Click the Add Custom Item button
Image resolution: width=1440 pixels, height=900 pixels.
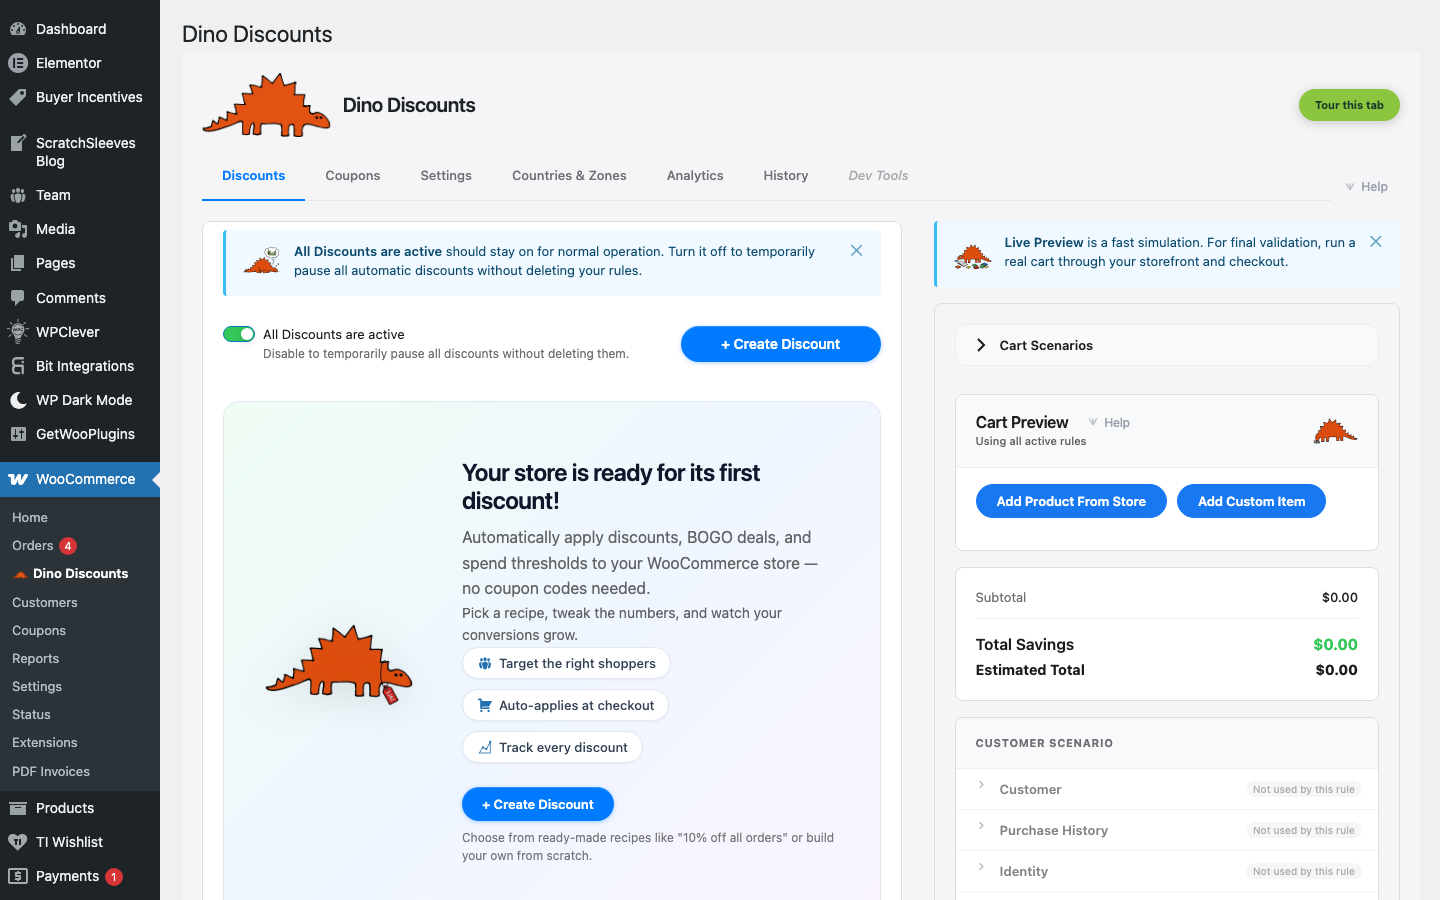[x=1252, y=501]
